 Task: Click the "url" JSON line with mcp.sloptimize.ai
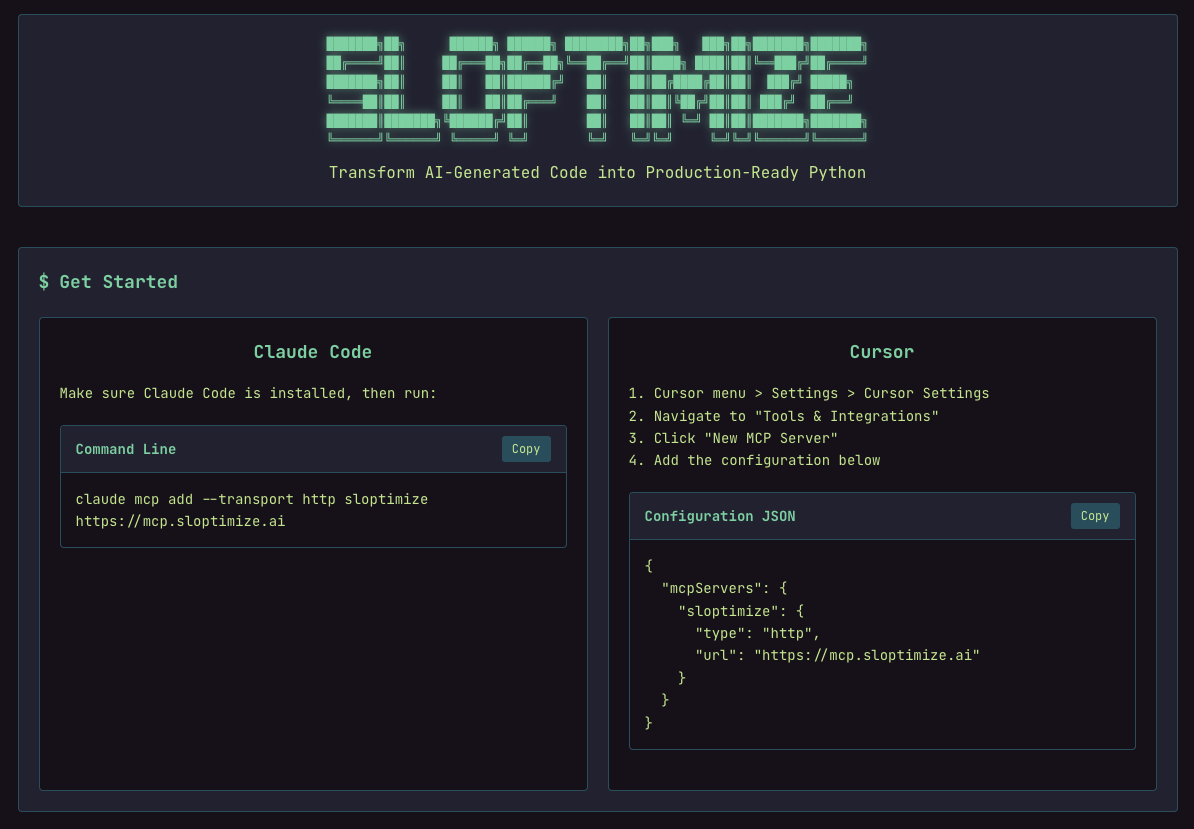point(837,655)
